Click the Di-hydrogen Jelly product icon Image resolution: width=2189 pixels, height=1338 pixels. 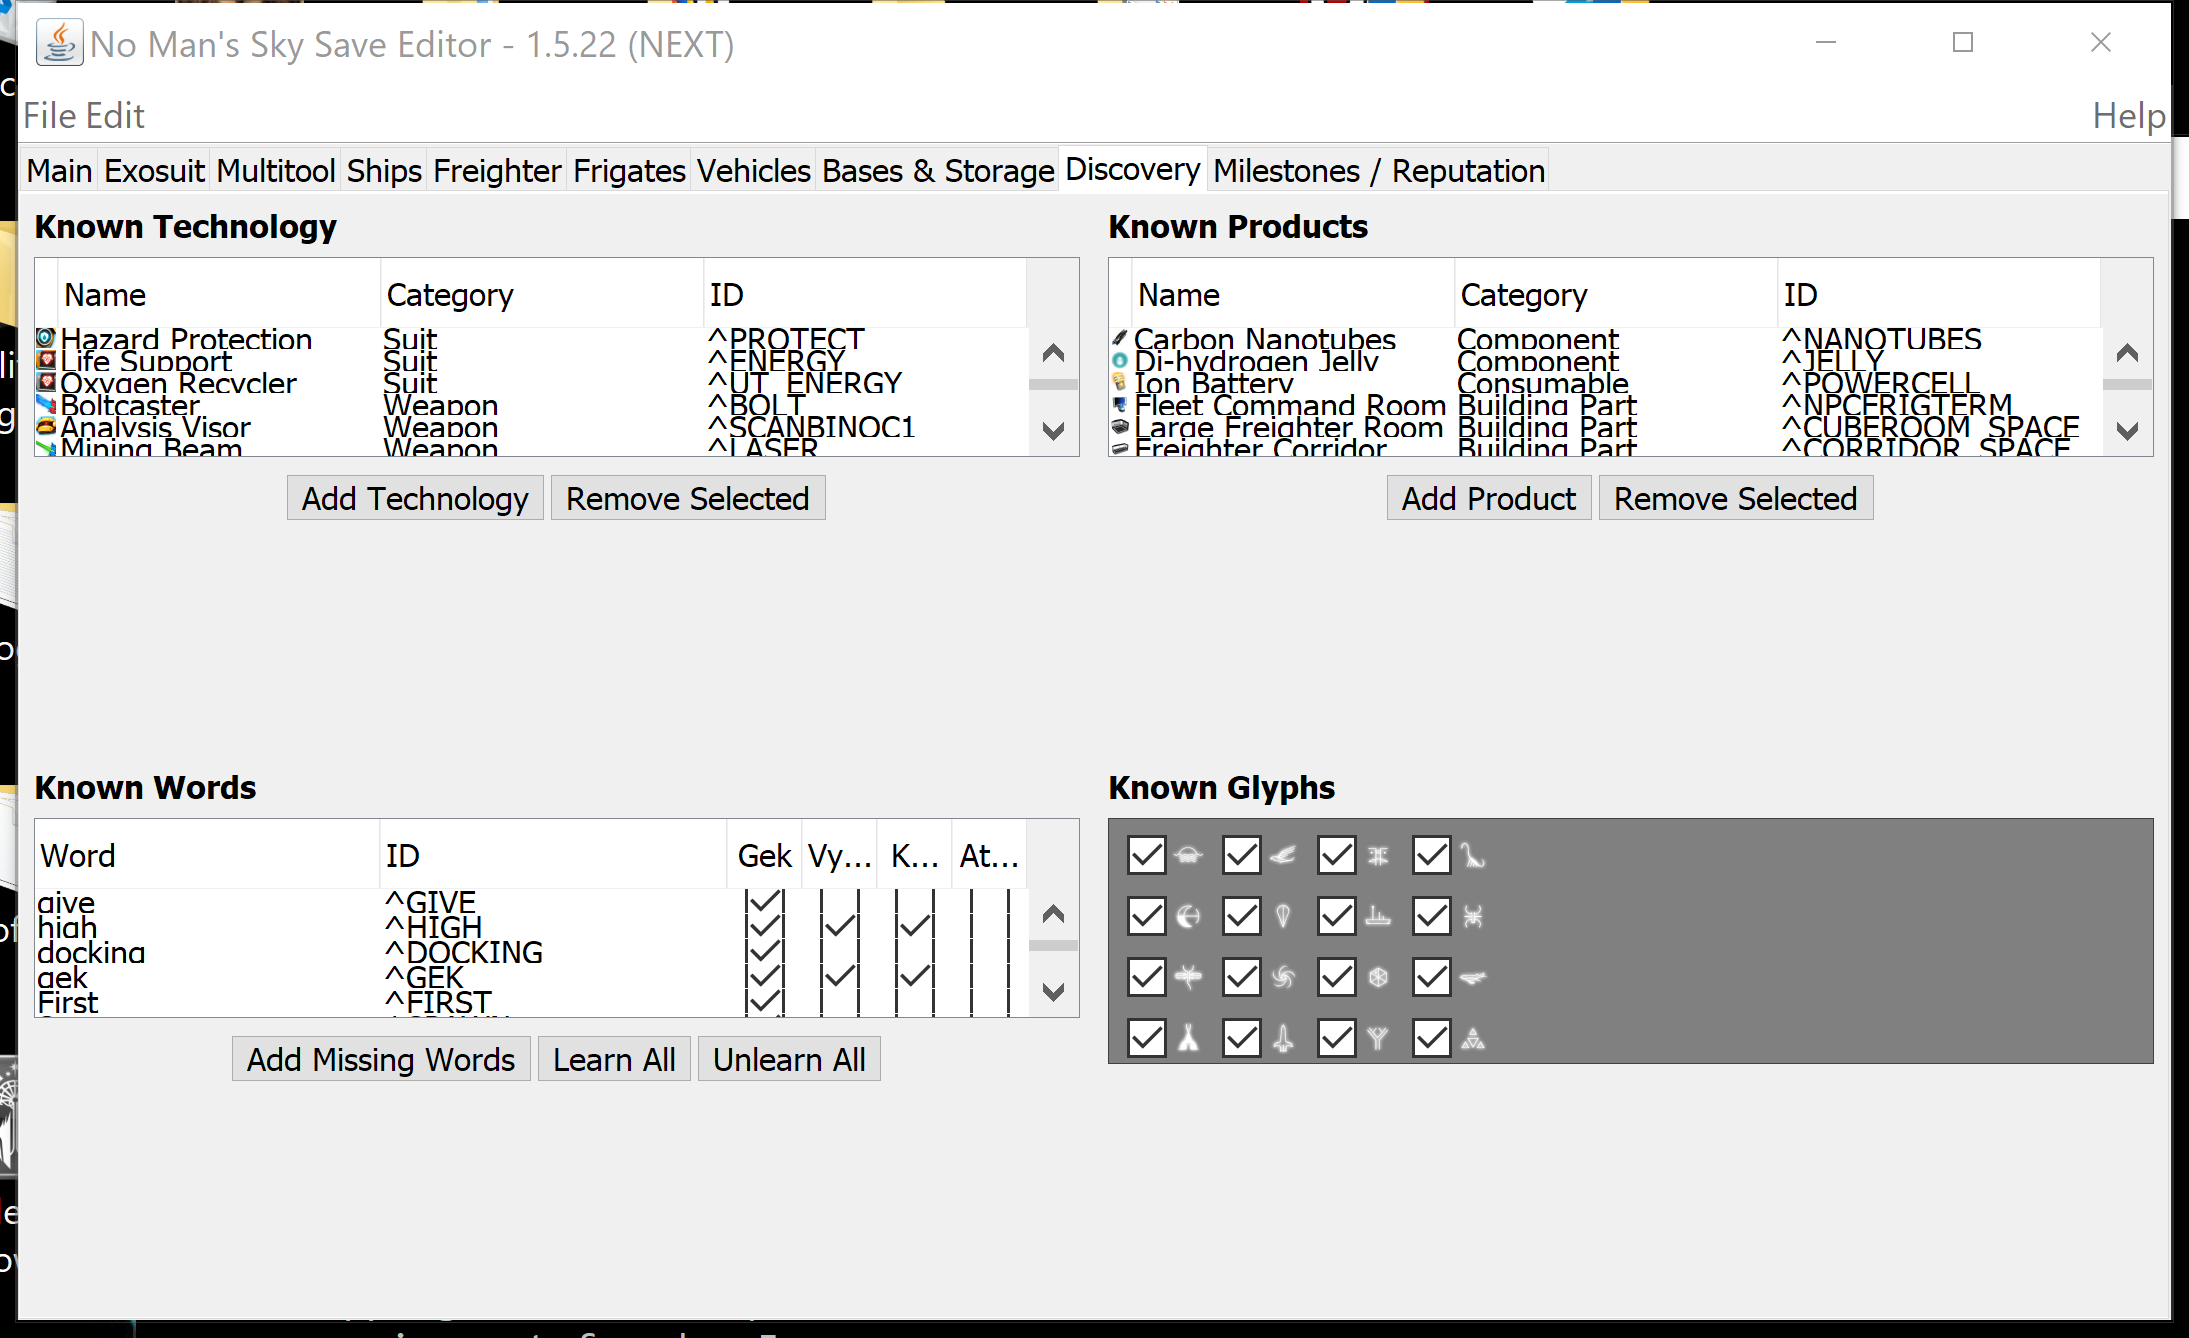pos(1120,360)
